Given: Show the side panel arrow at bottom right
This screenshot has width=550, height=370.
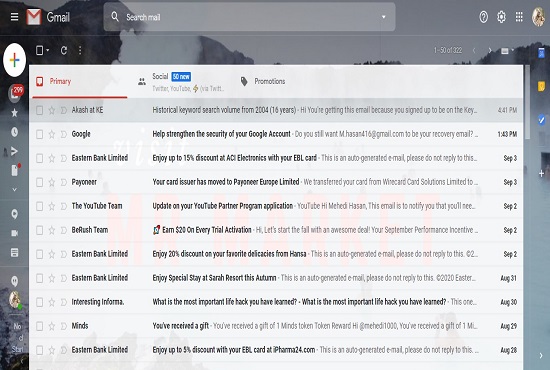Looking at the screenshot, I should coord(541,355).
